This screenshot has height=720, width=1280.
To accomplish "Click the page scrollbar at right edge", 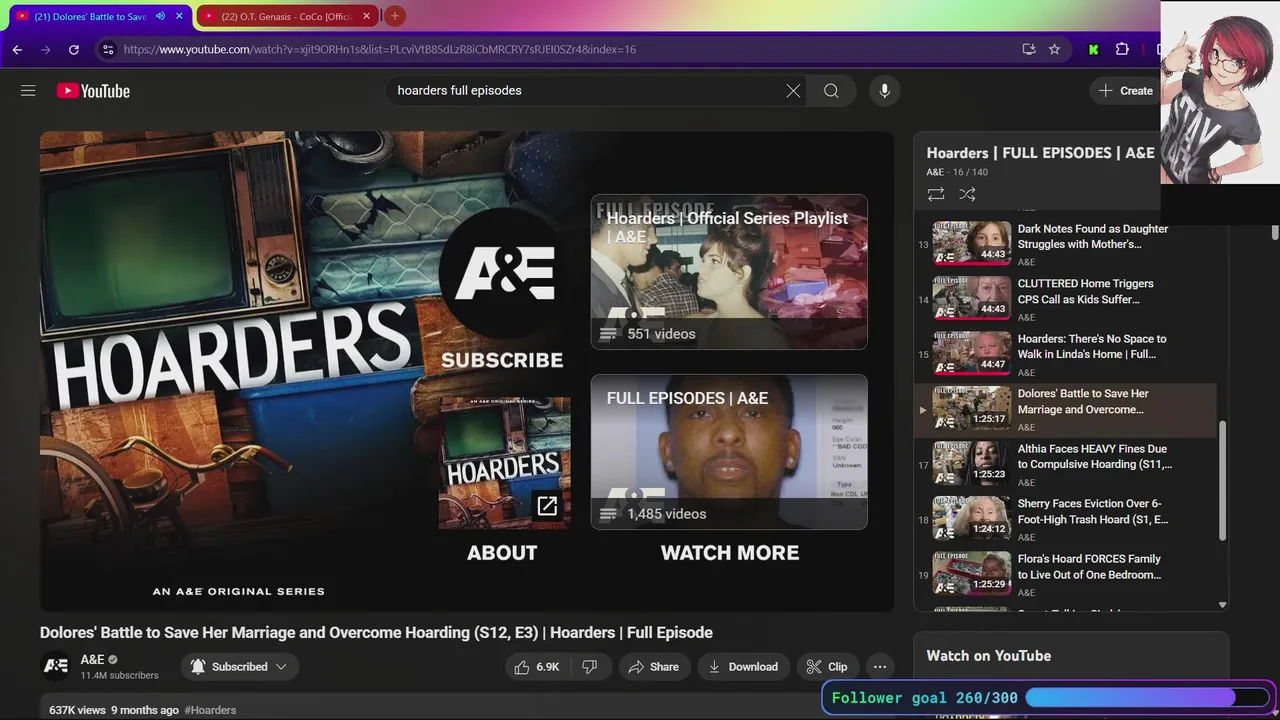I will coord(1274,230).
